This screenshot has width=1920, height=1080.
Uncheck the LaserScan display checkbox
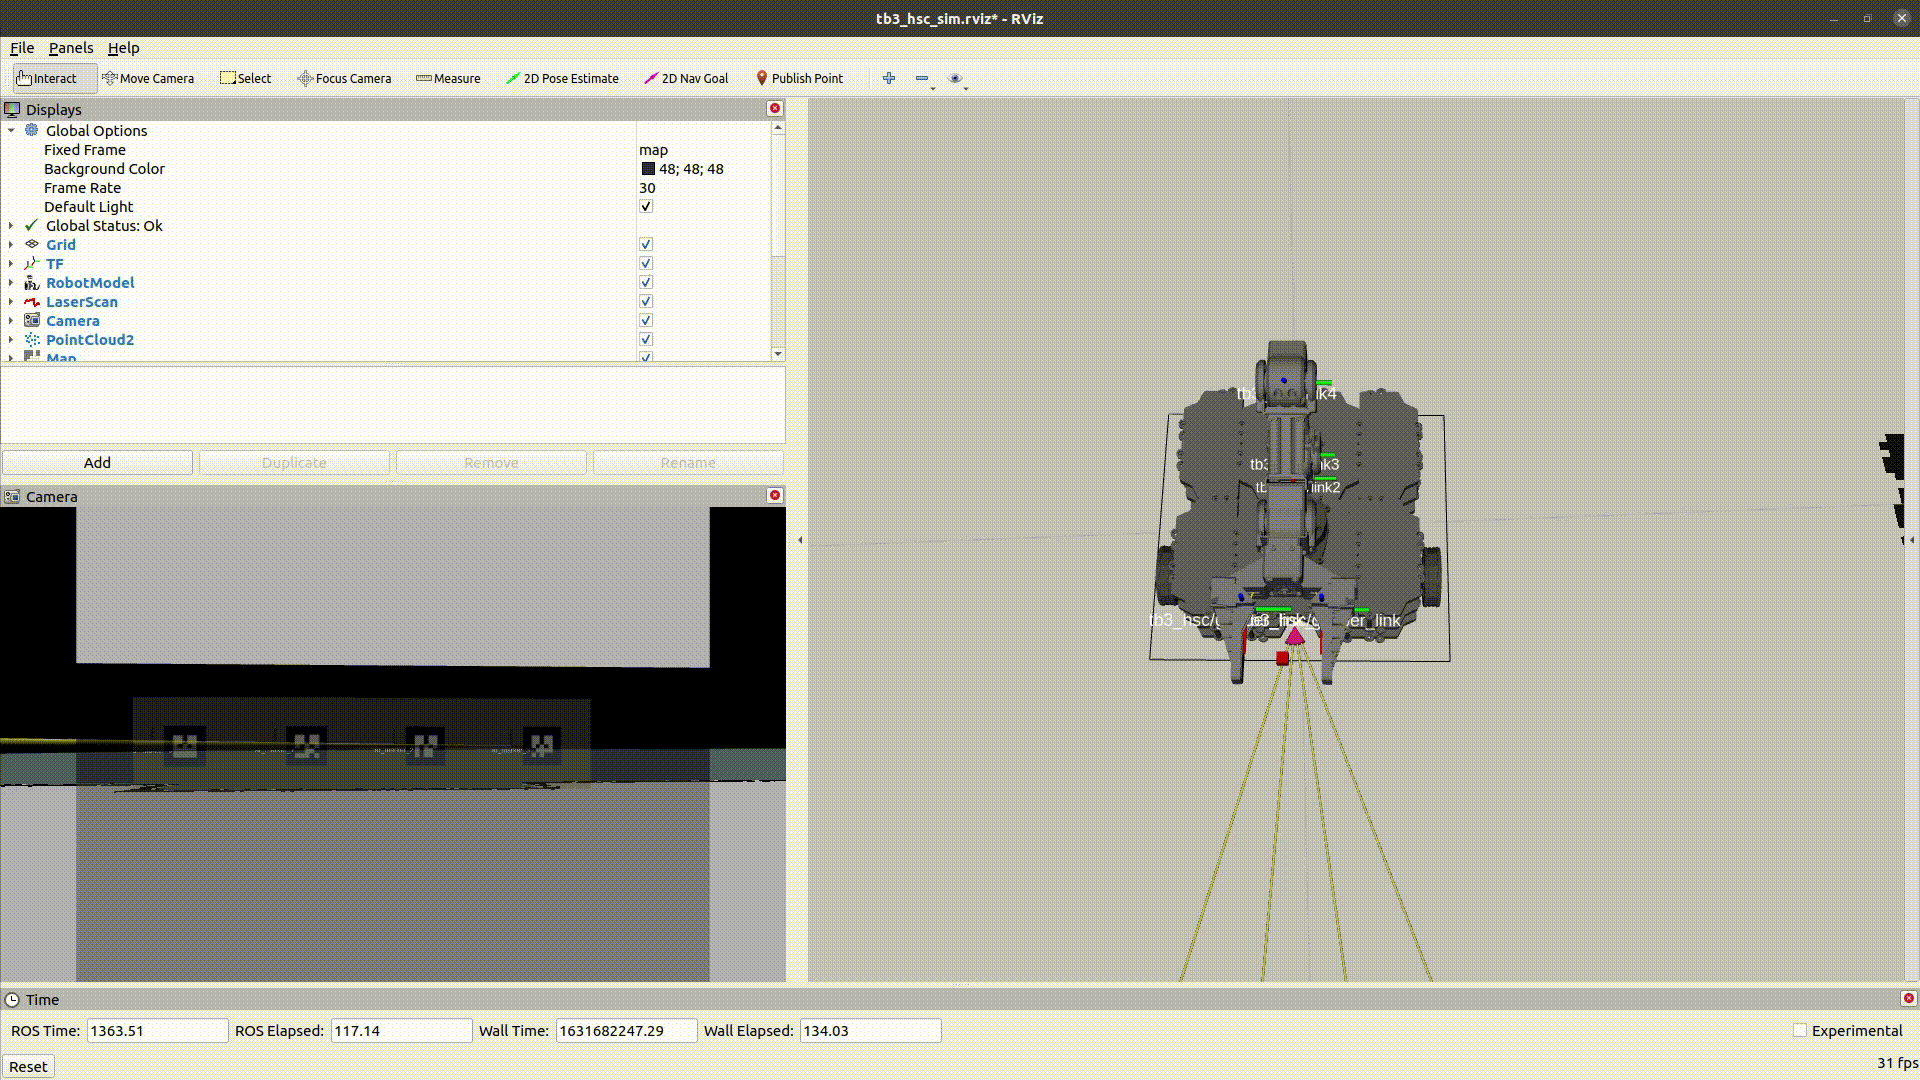(x=646, y=302)
